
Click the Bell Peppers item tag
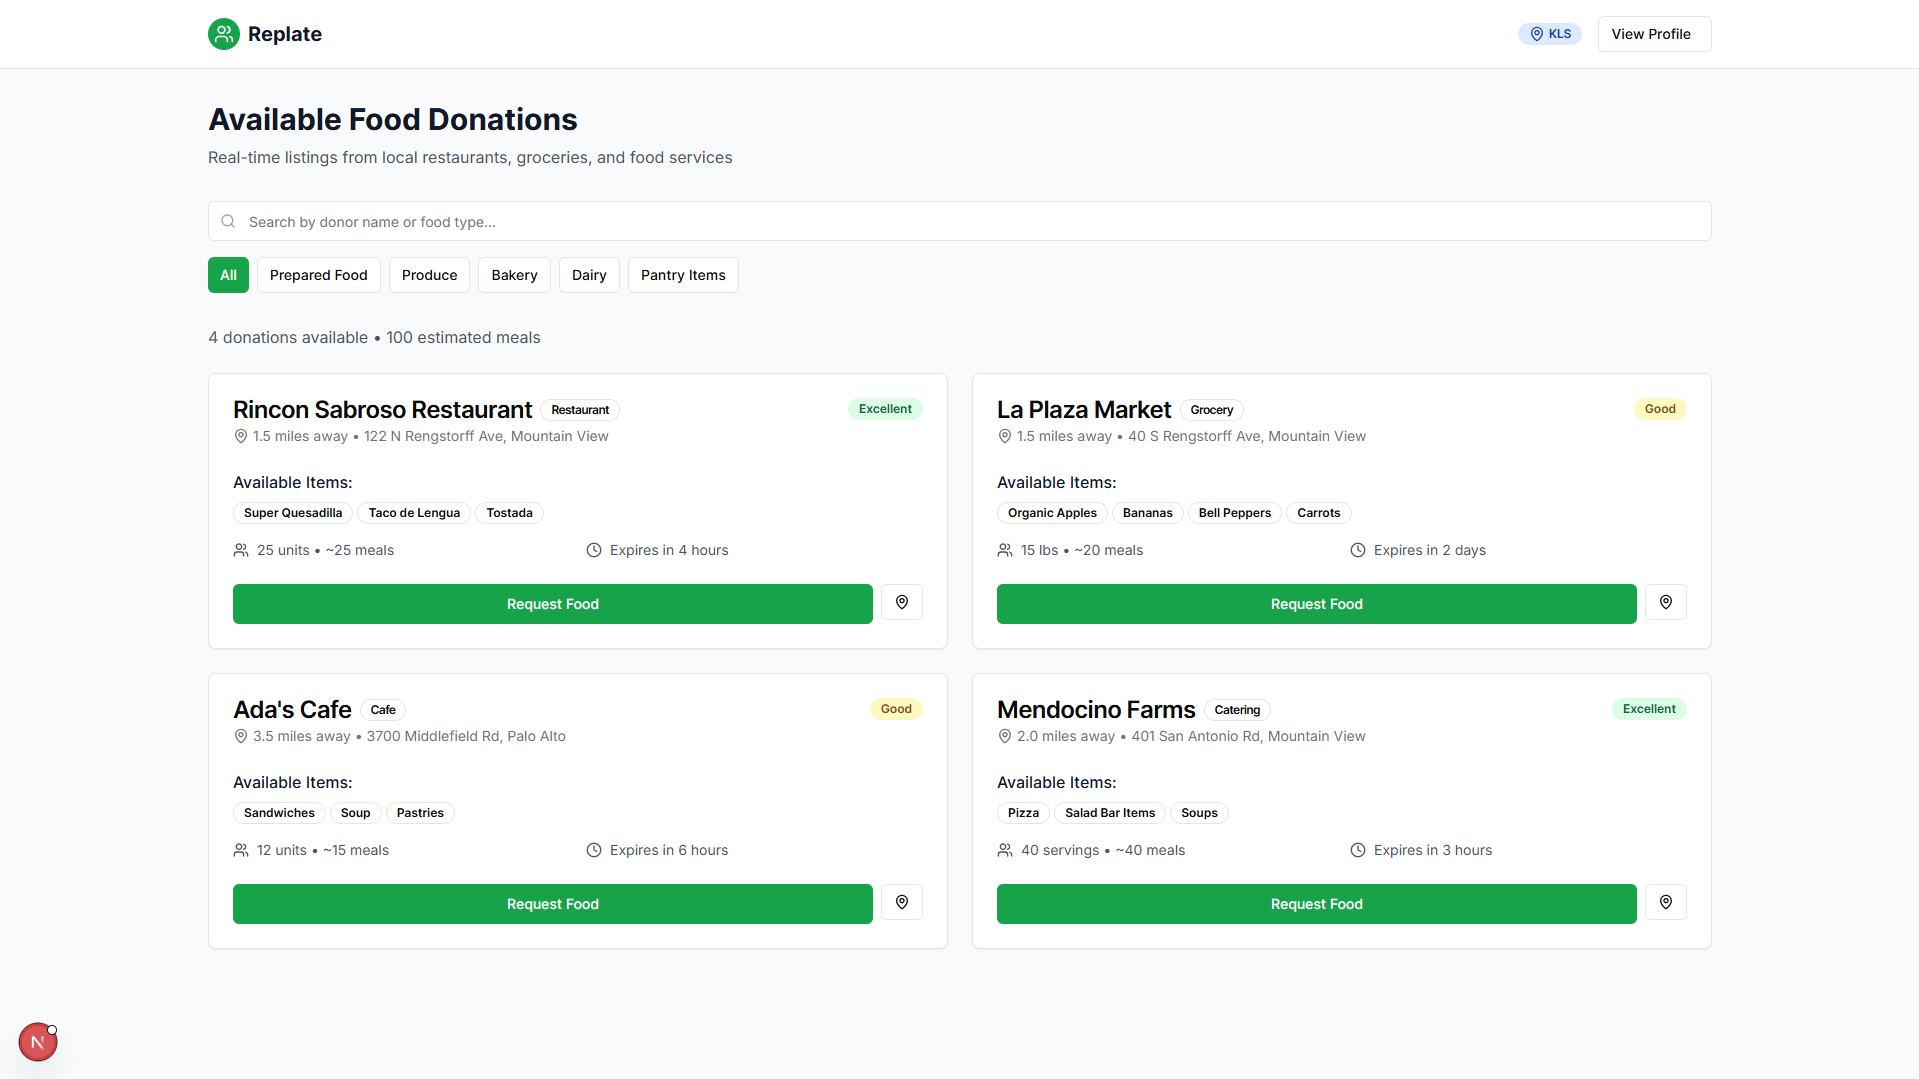coord(1235,513)
